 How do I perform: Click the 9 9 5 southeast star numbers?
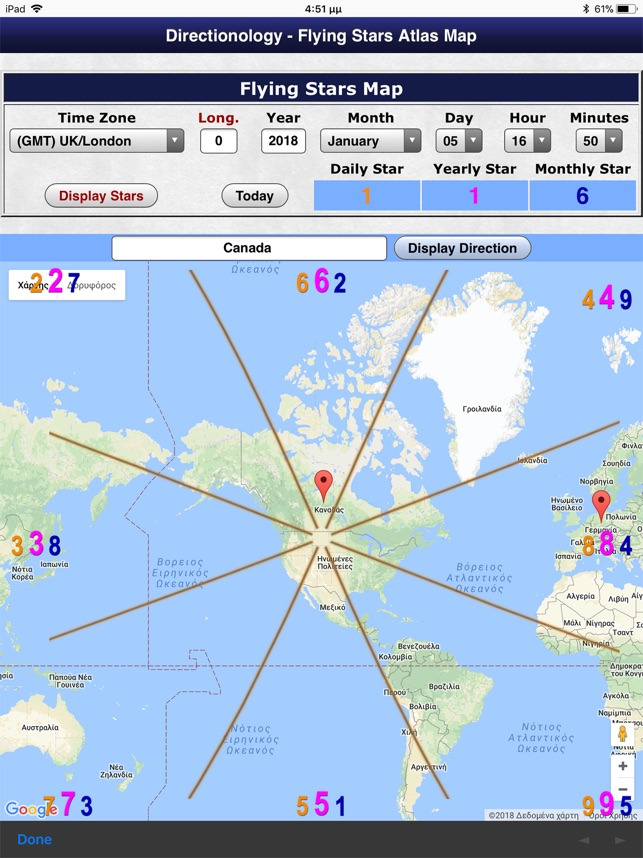point(607,805)
